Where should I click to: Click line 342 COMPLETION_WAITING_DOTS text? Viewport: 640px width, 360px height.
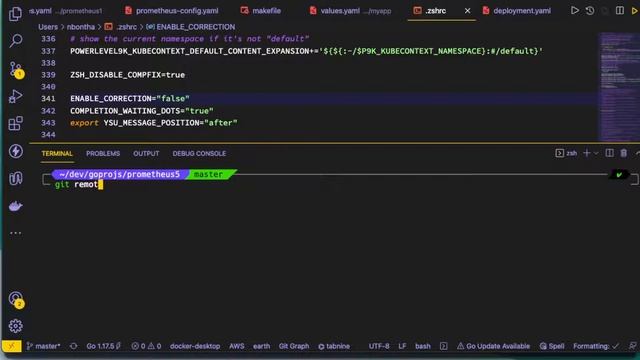142,111
